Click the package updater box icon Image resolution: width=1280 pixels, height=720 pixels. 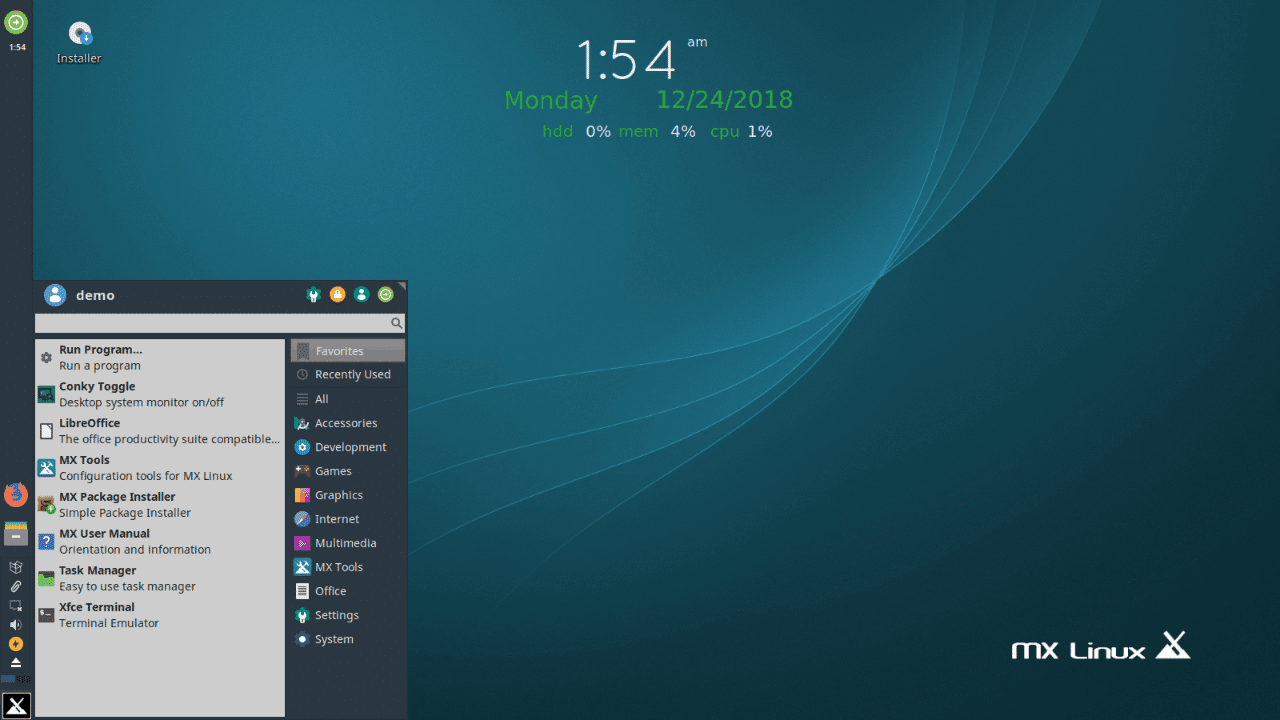pos(16,567)
